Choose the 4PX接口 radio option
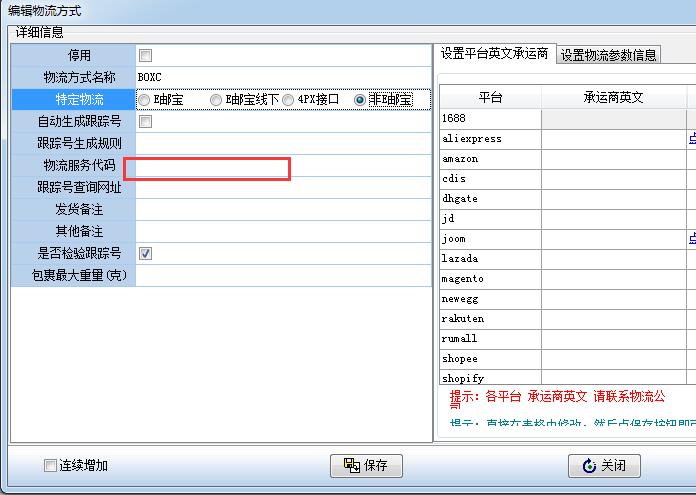Screen dimensions: 696x495 [288, 100]
